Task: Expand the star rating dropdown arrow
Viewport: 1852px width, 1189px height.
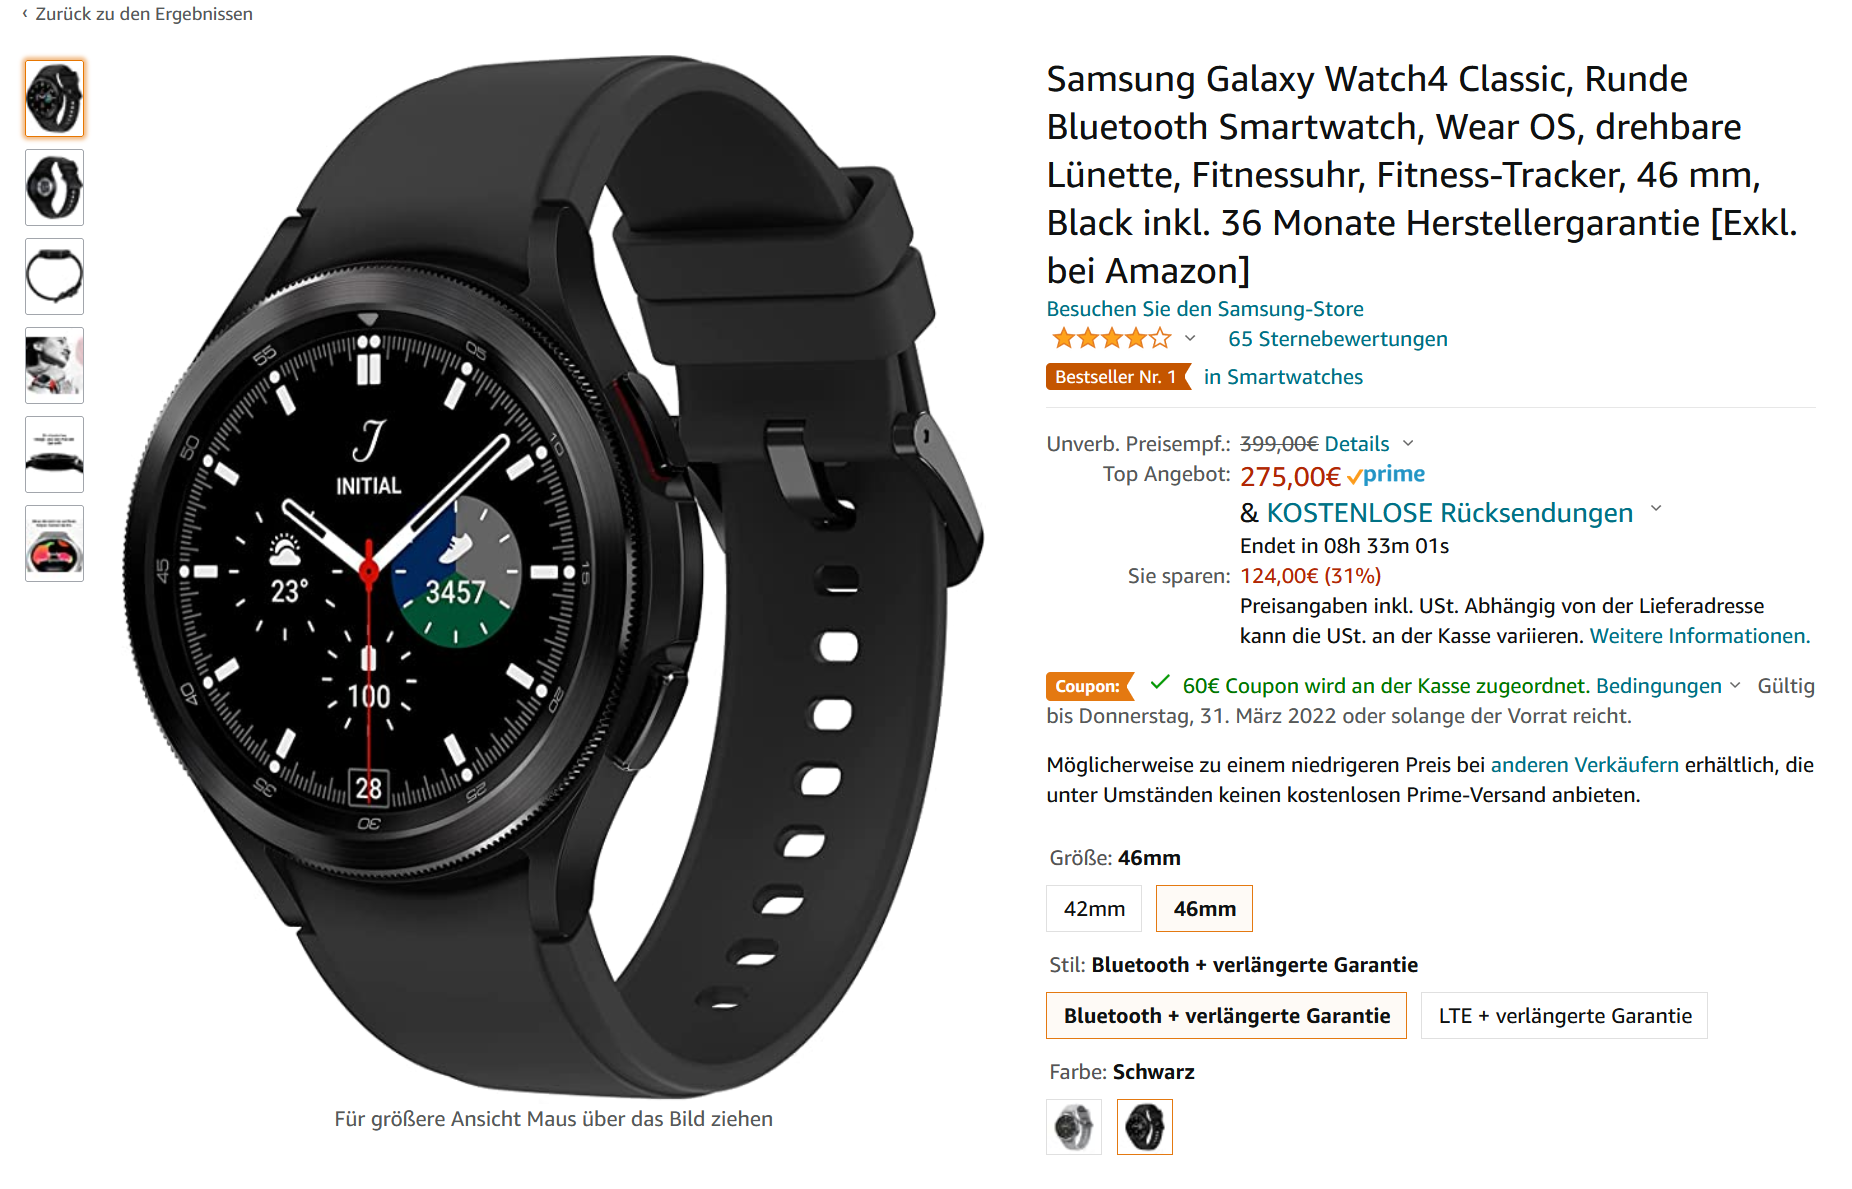Action: 1190,339
